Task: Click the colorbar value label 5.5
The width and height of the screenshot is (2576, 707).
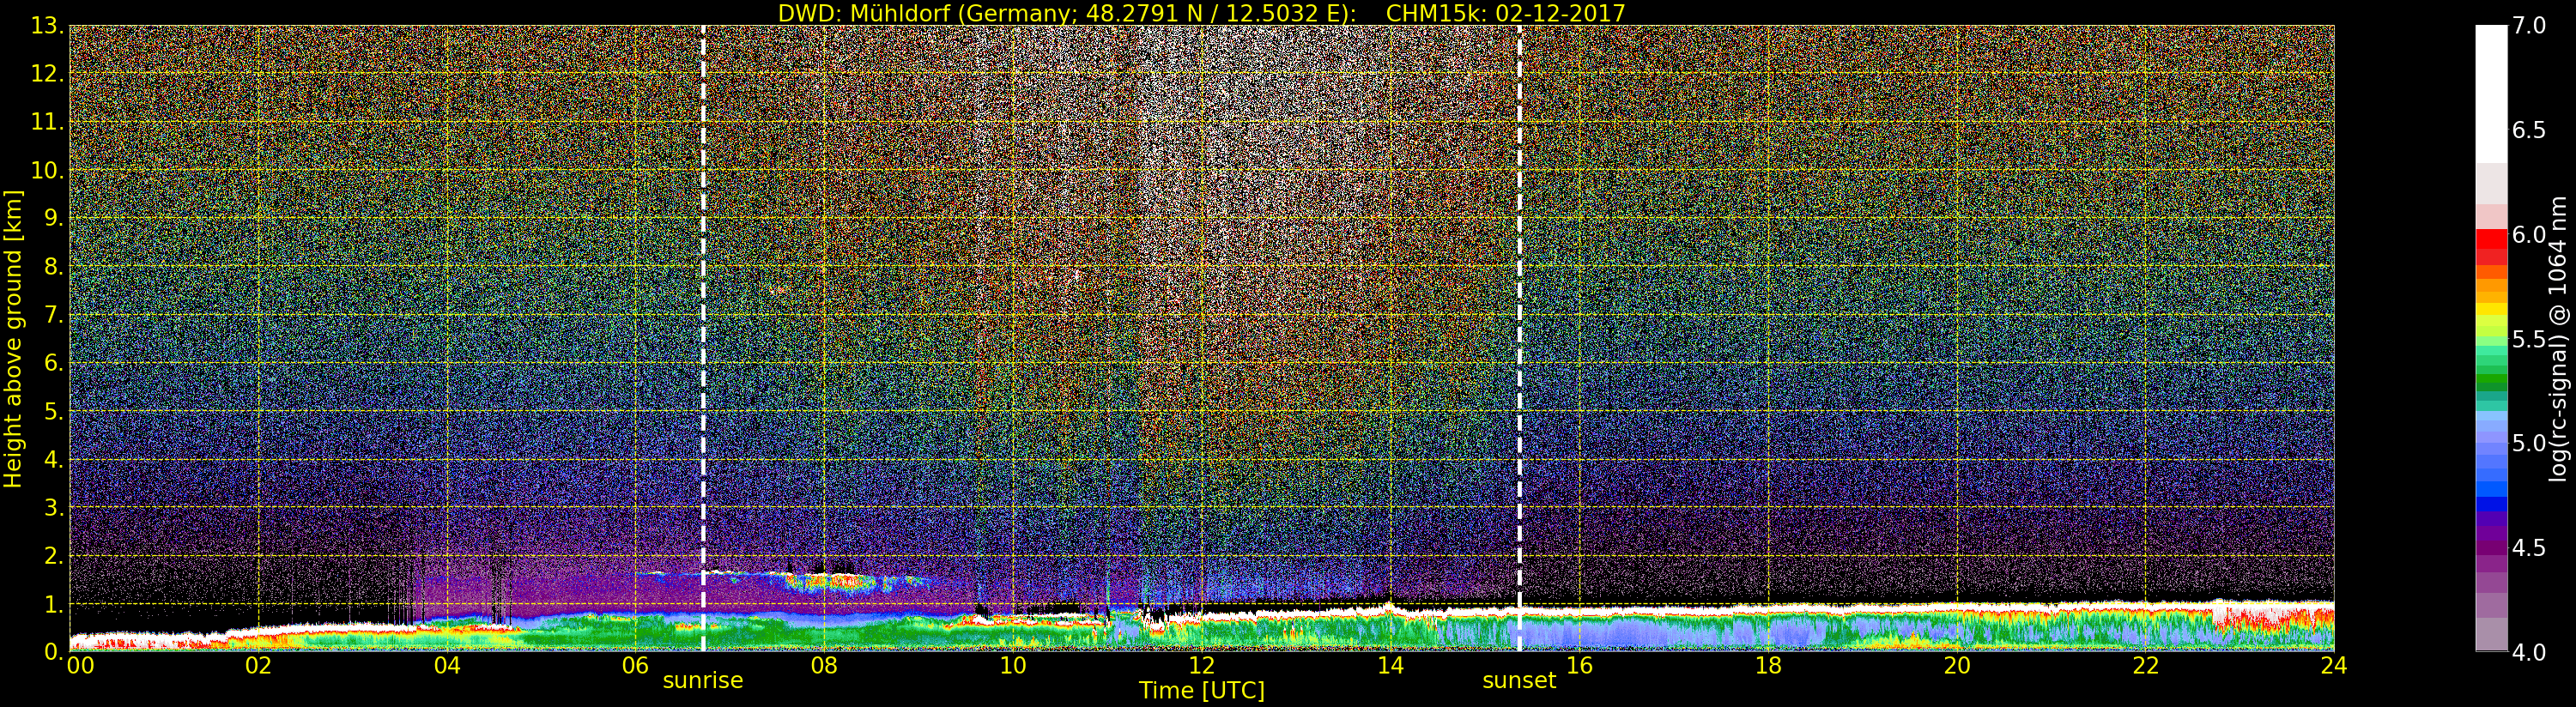Action: coord(2529,339)
